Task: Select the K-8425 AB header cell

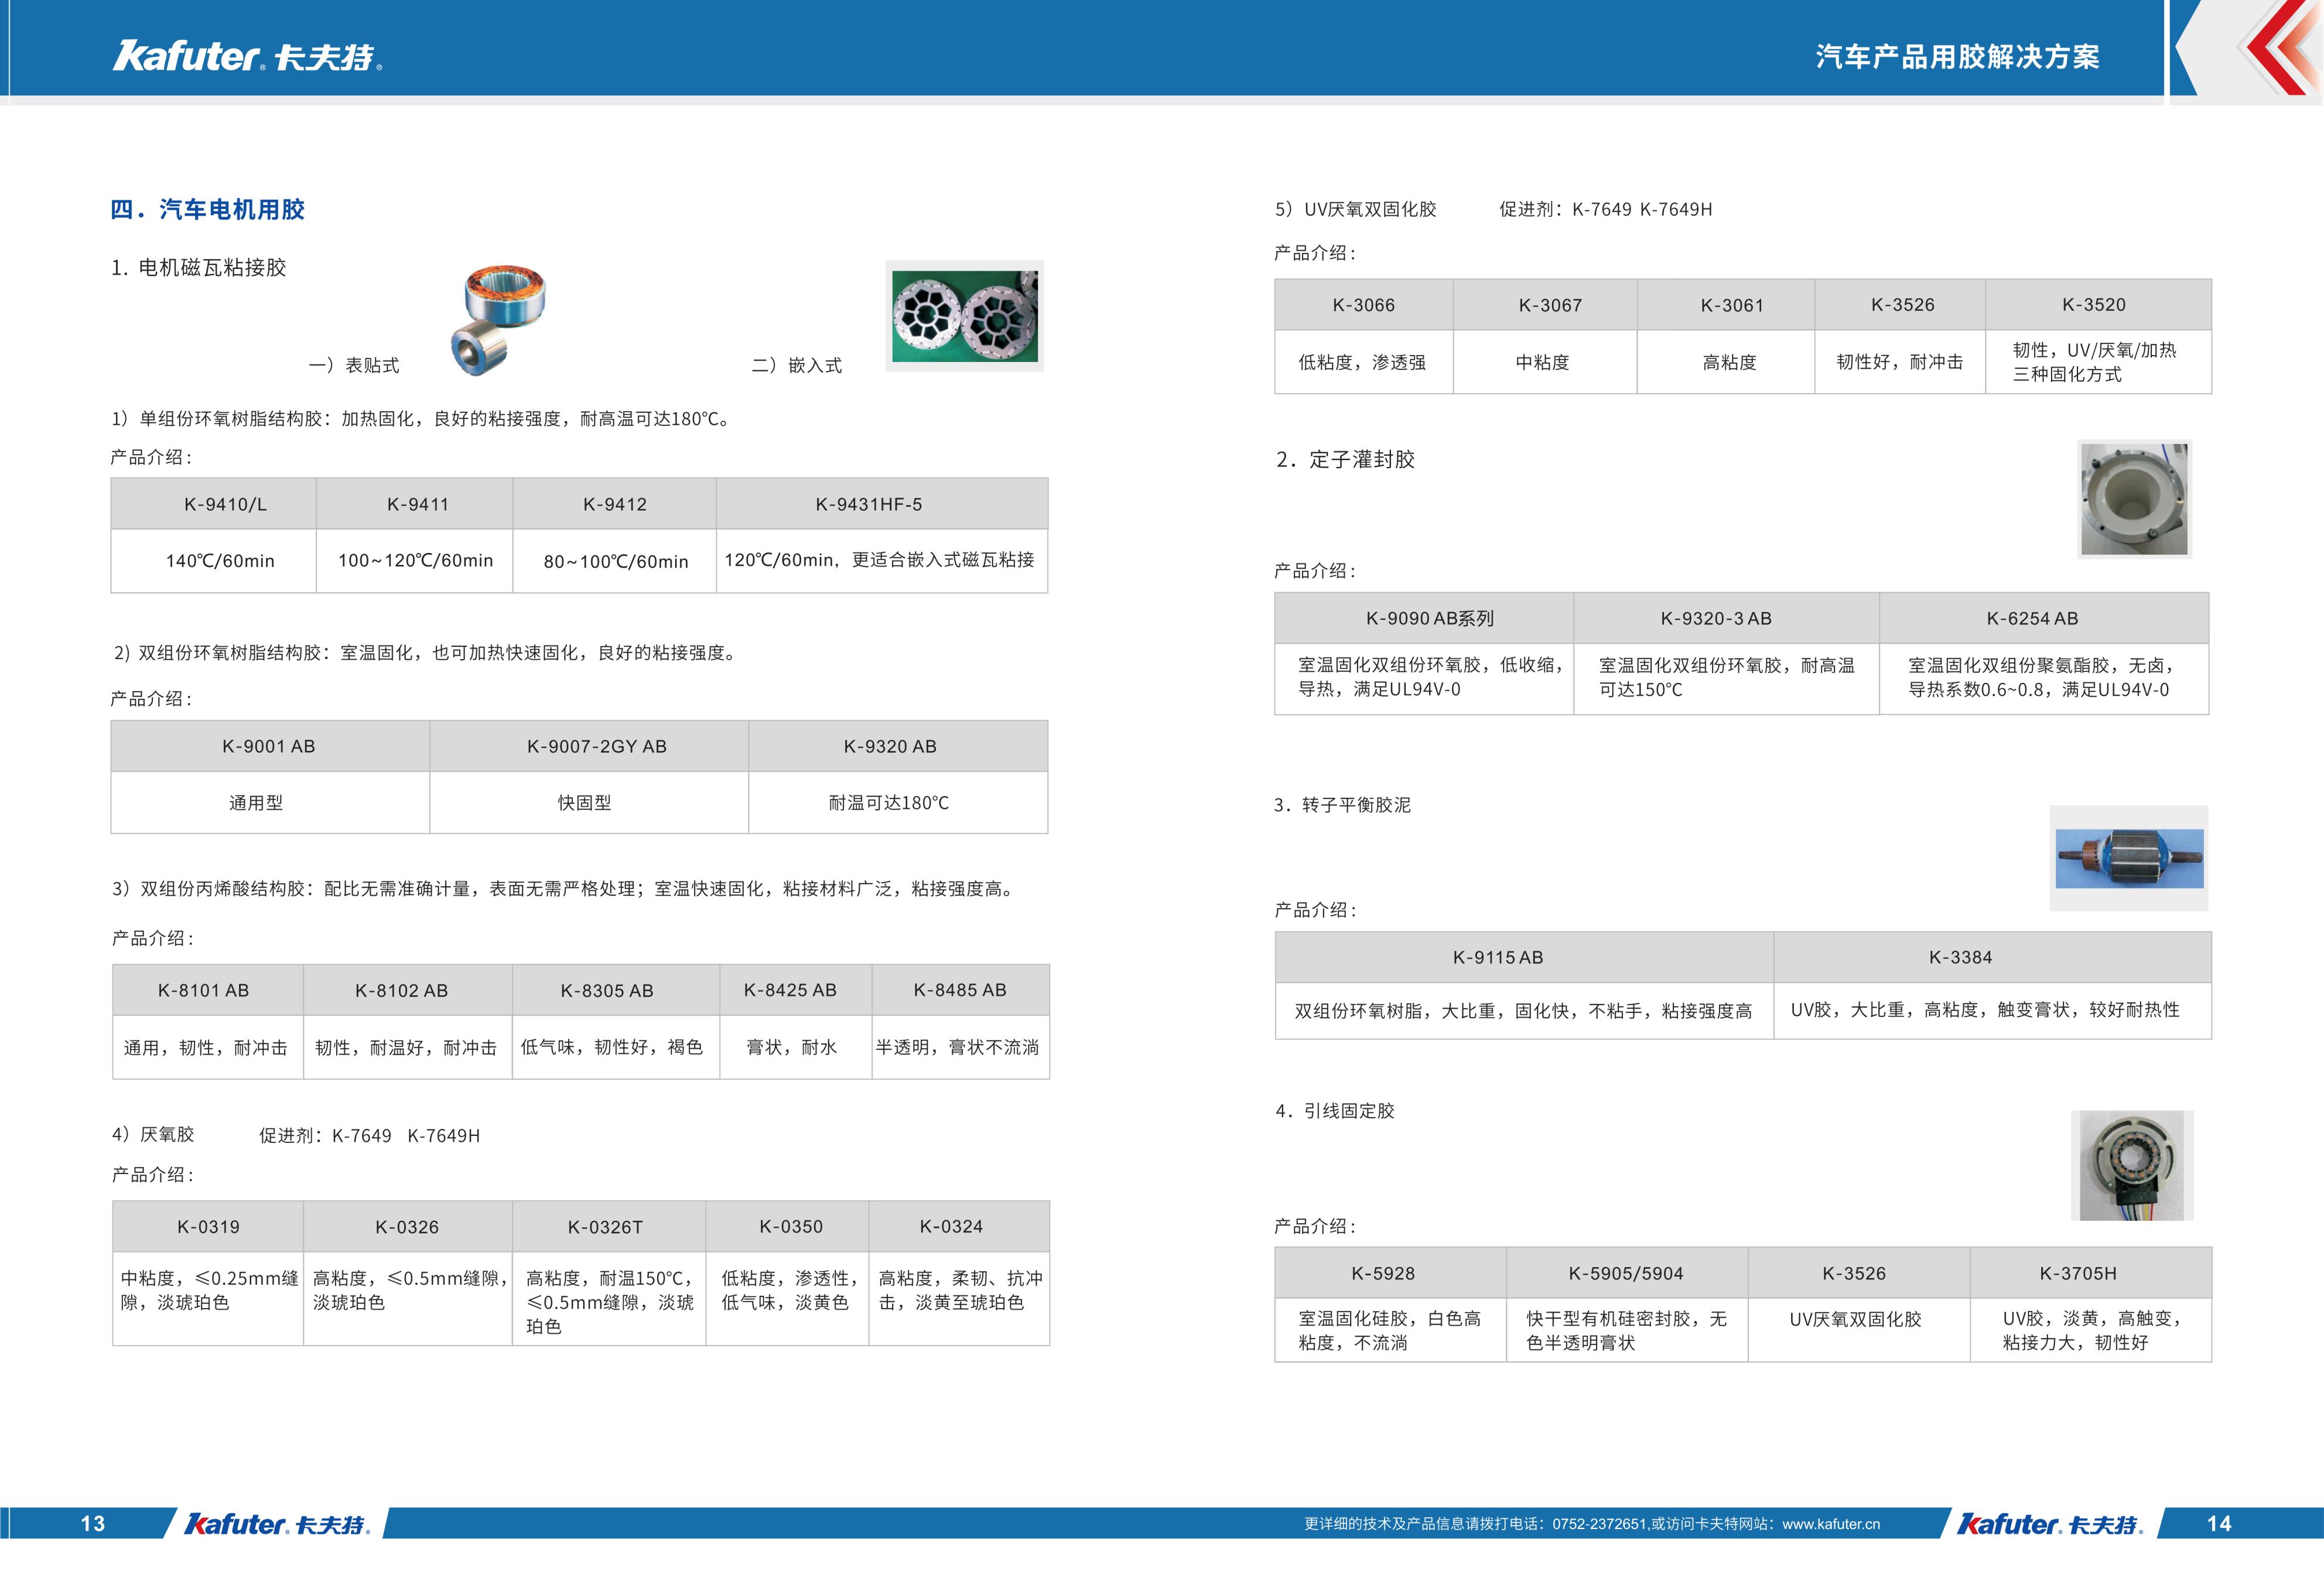Action: tap(796, 990)
